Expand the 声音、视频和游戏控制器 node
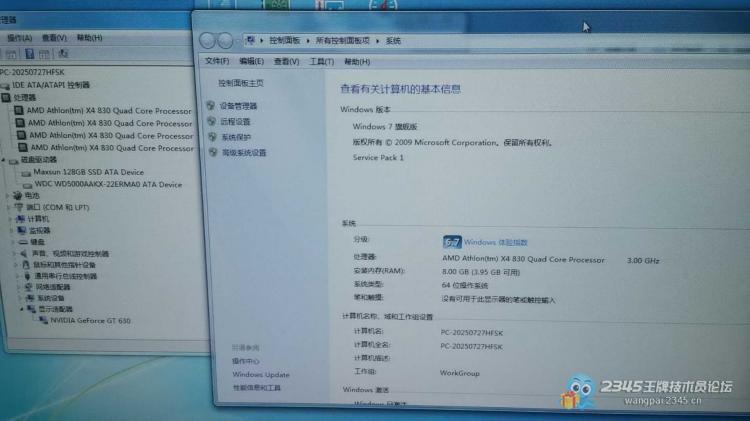The width and height of the screenshot is (750, 421). point(14,254)
